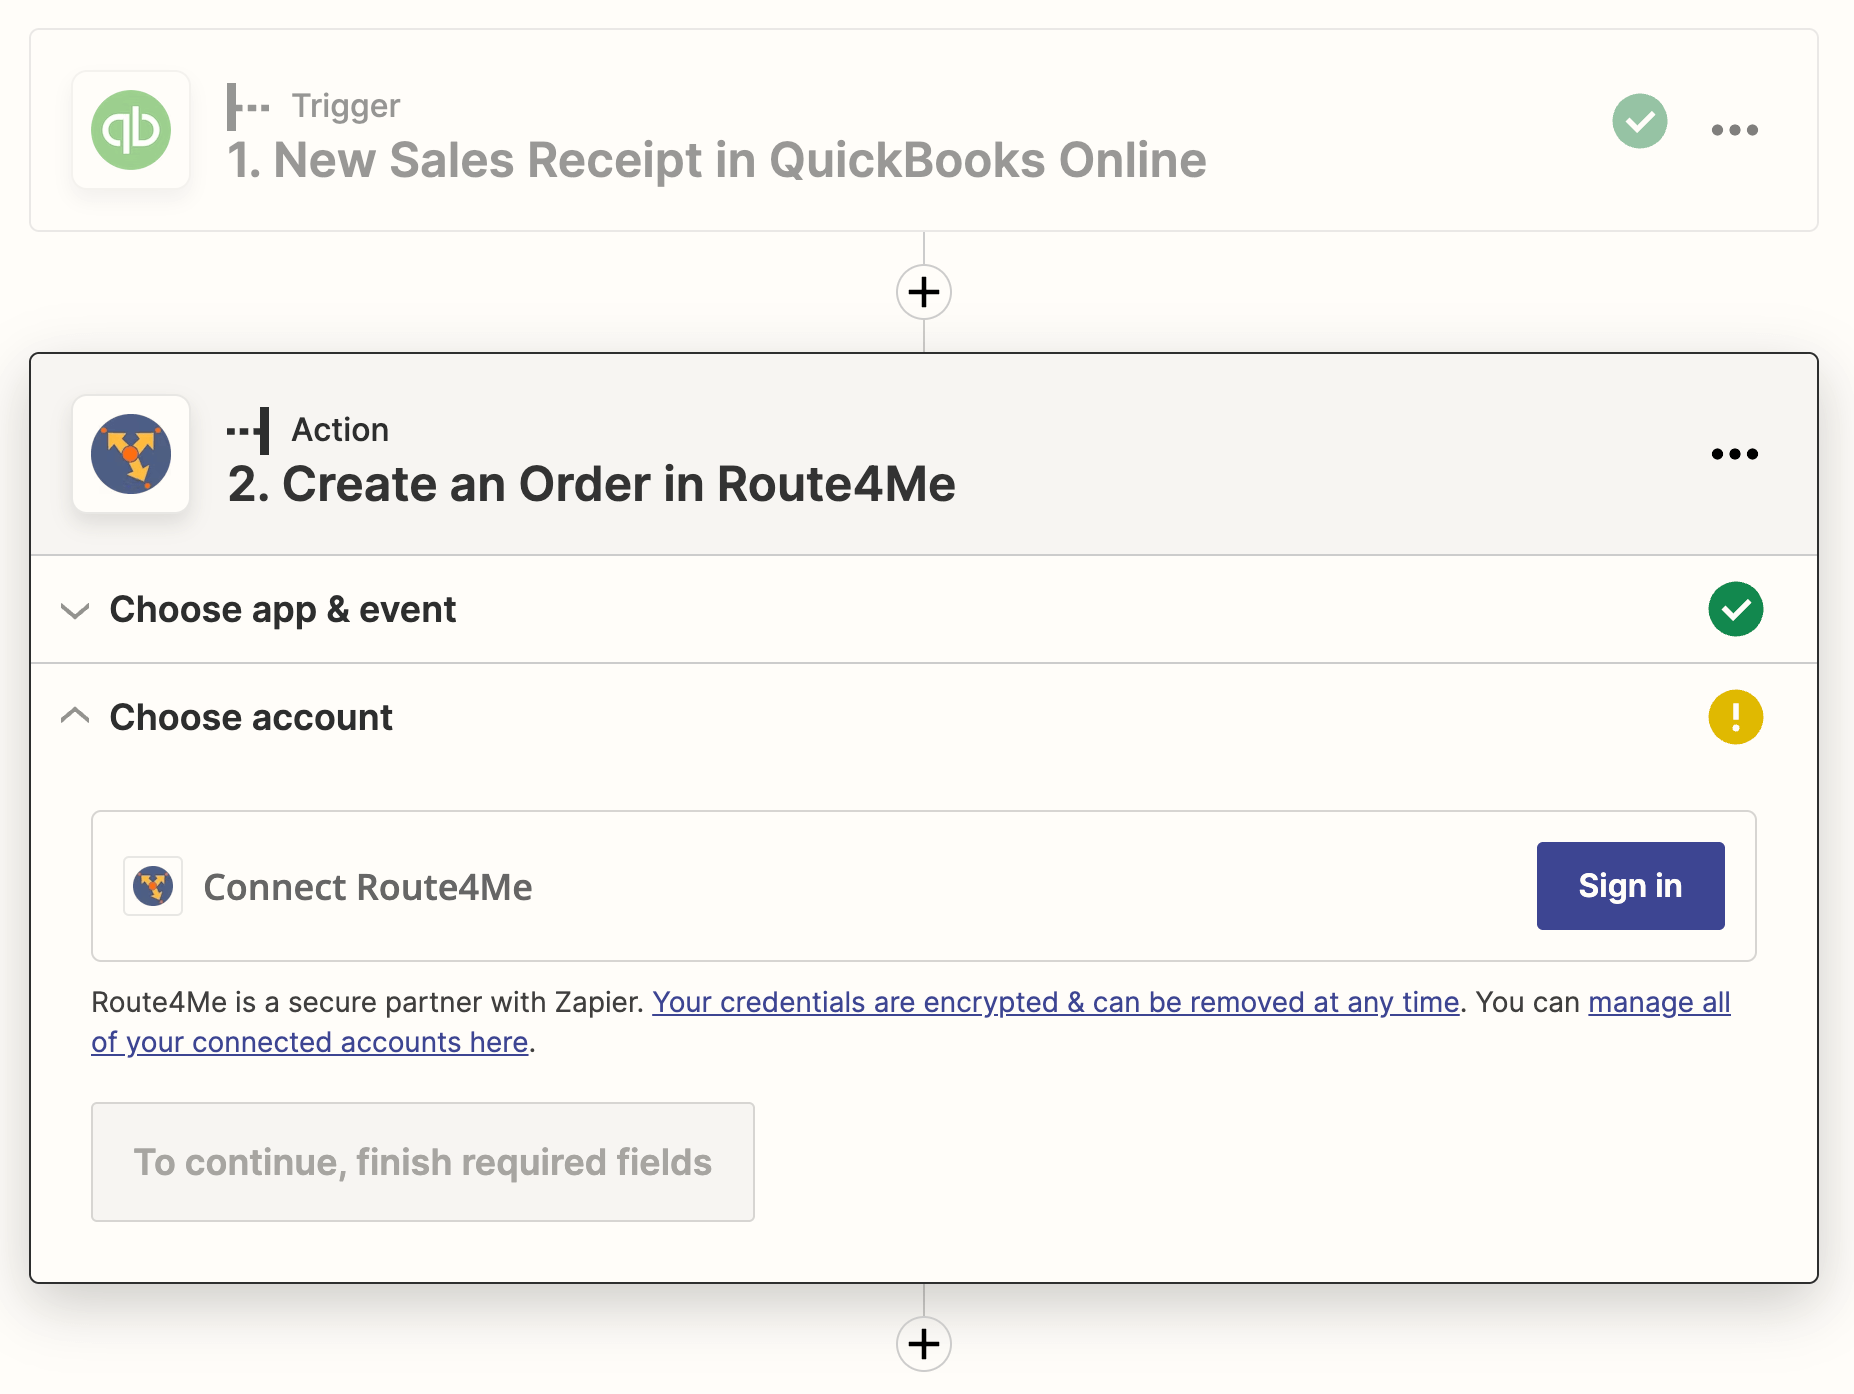Click the QuickBooks Online app icon
Screen dimensions: 1854x1394
coord(131,130)
